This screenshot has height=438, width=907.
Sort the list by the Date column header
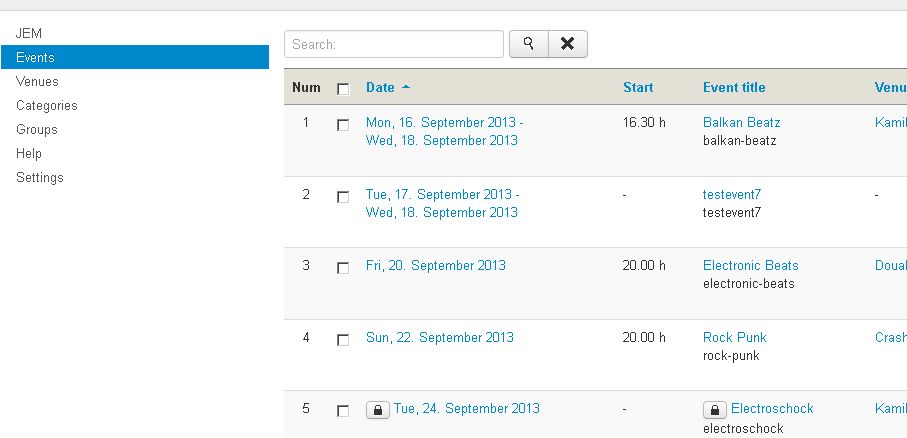pyautogui.click(x=380, y=87)
